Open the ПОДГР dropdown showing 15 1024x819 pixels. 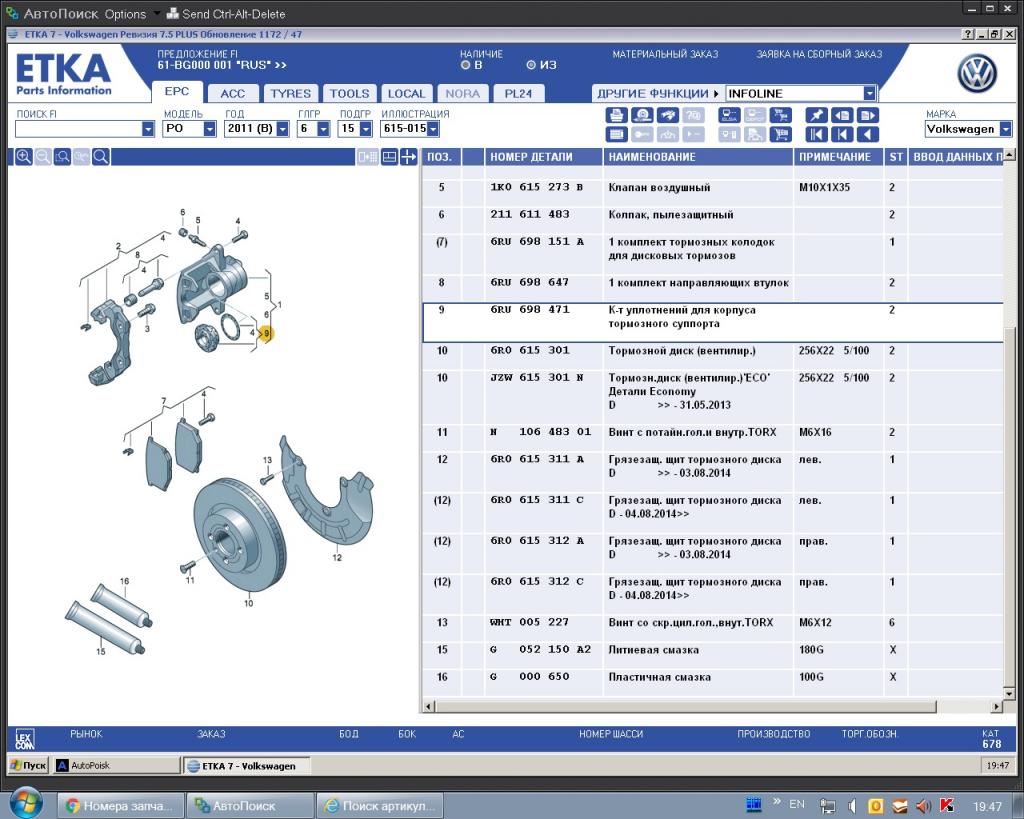click(366, 129)
